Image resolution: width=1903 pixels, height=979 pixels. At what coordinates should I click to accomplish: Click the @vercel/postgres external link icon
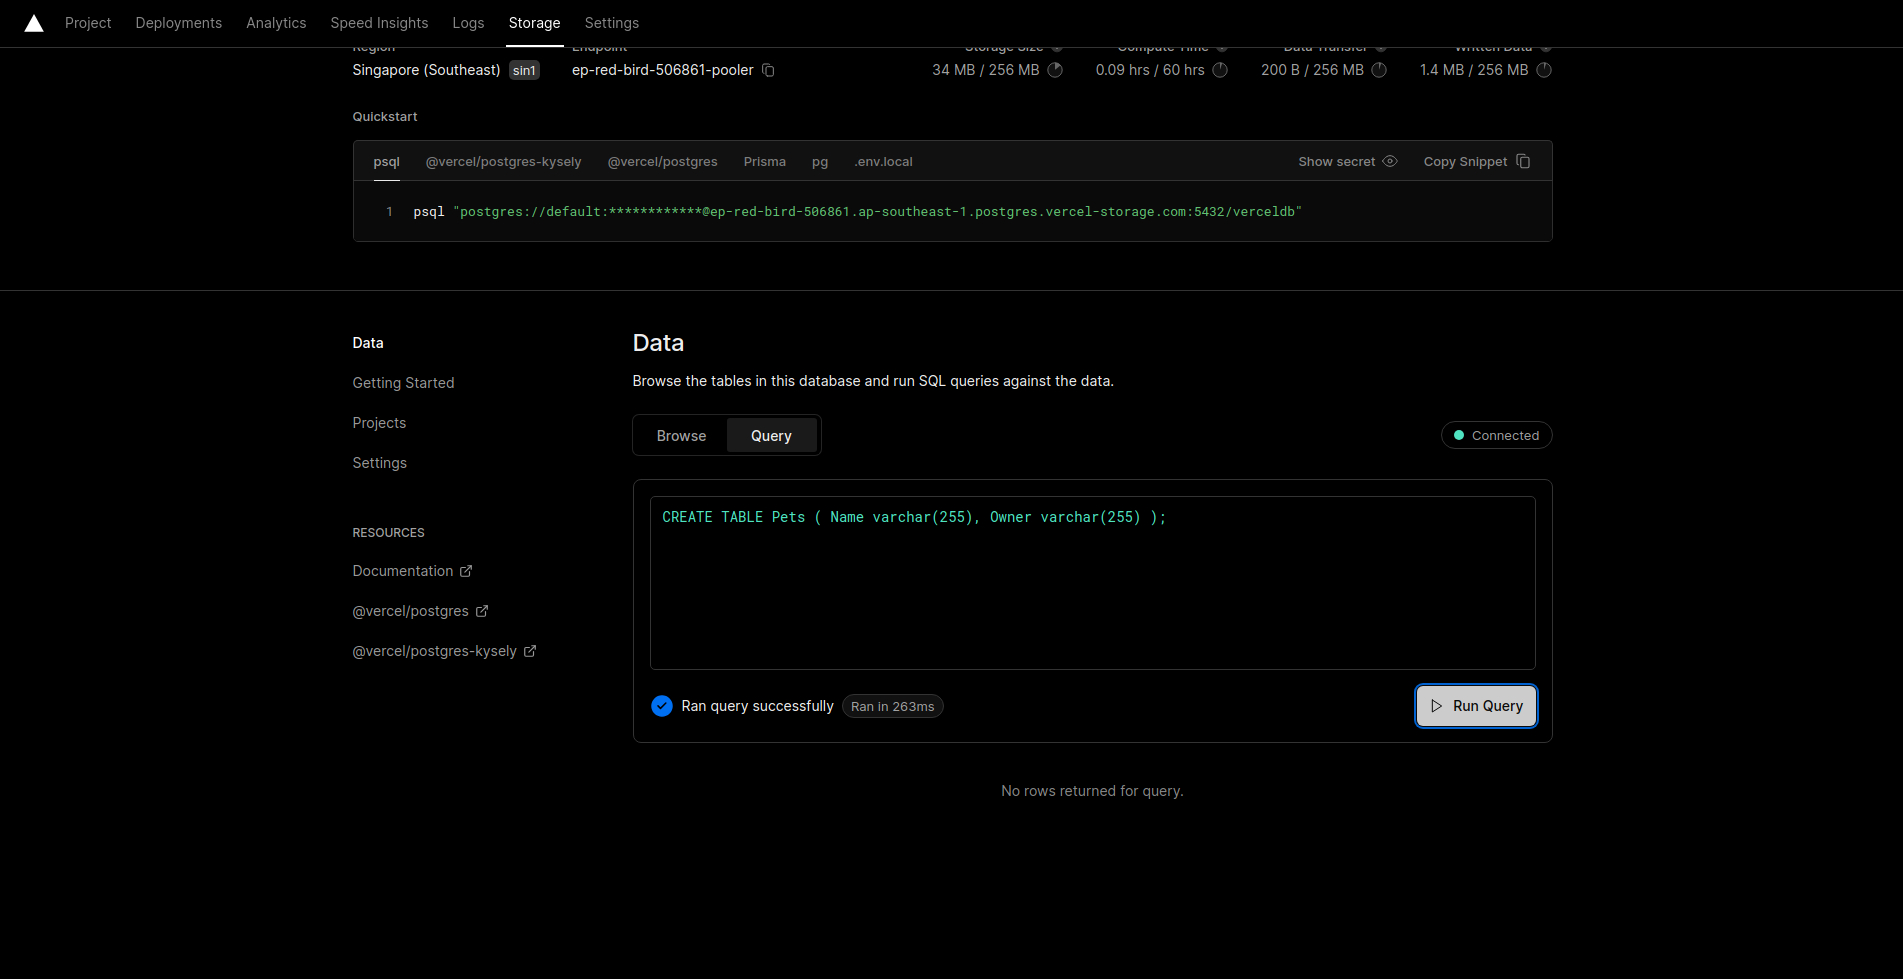point(481,611)
